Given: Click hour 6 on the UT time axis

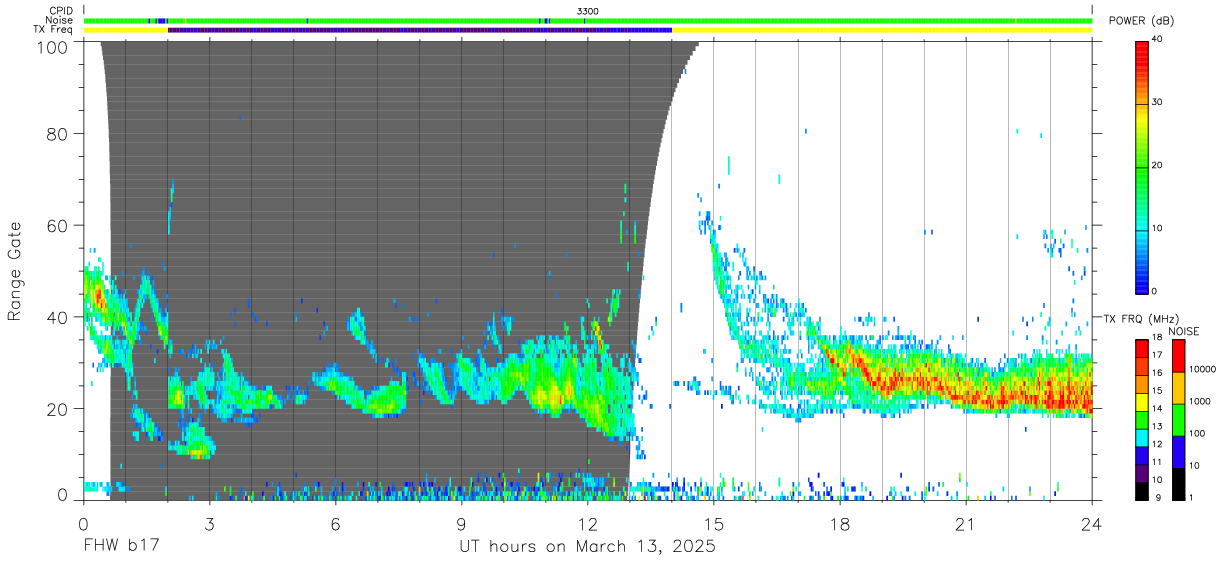Looking at the screenshot, I should coord(335,523).
